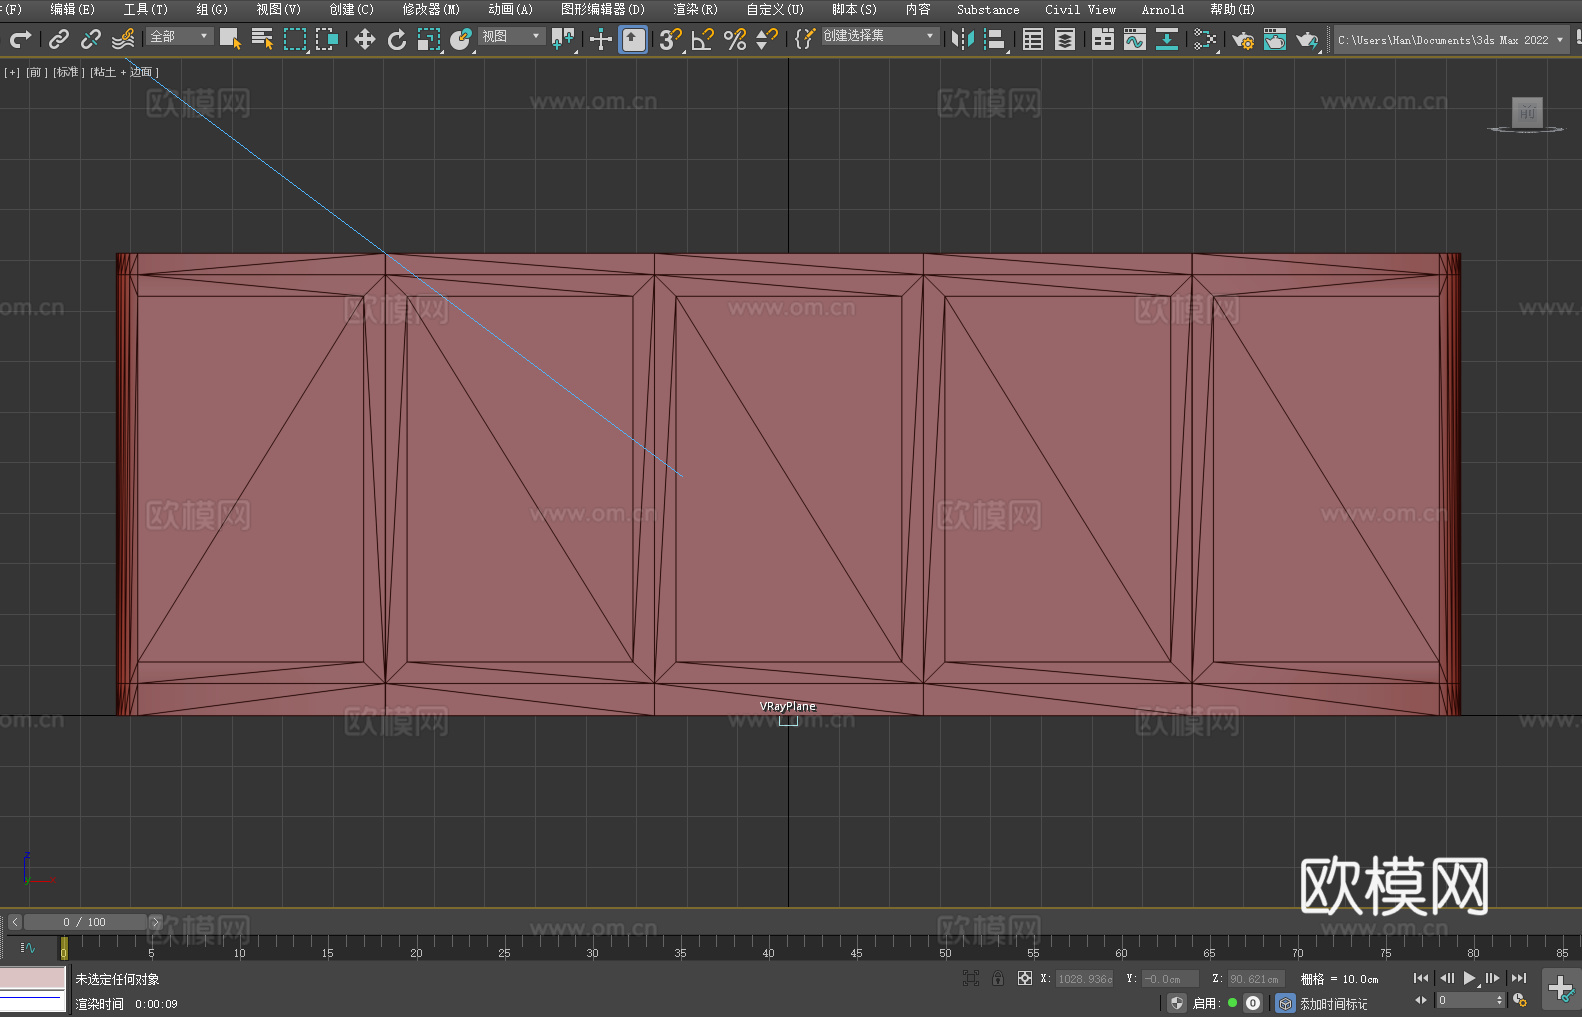Open the 编辑(E) menu

[x=72, y=9]
